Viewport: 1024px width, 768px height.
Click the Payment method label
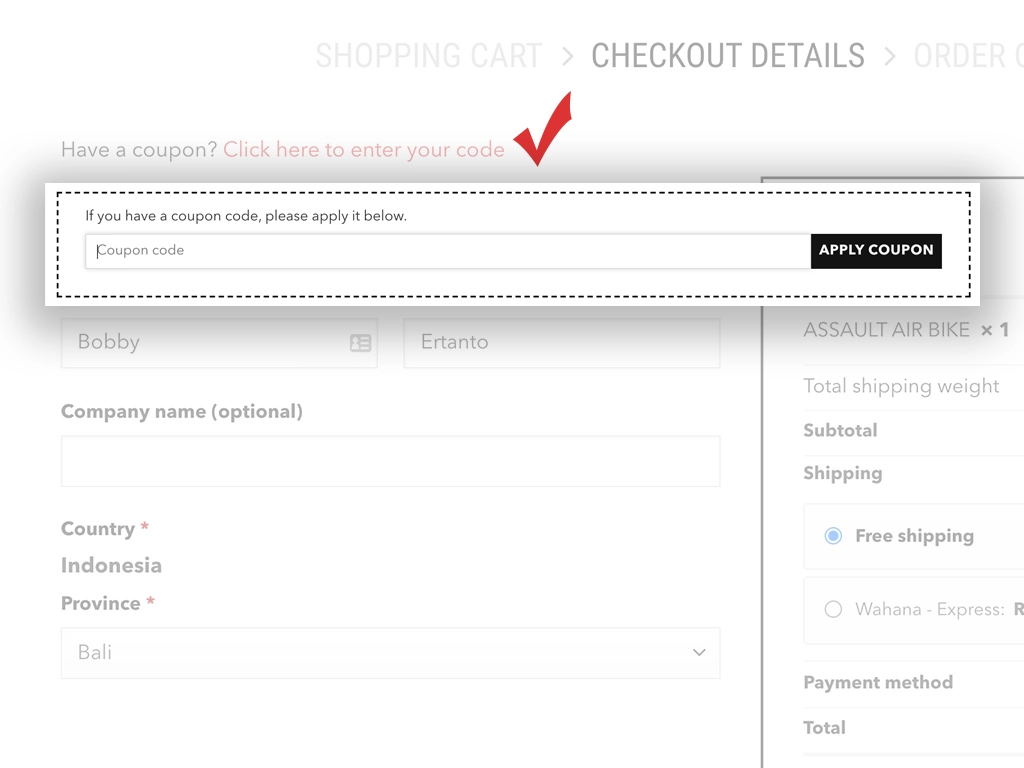click(878, 683)
